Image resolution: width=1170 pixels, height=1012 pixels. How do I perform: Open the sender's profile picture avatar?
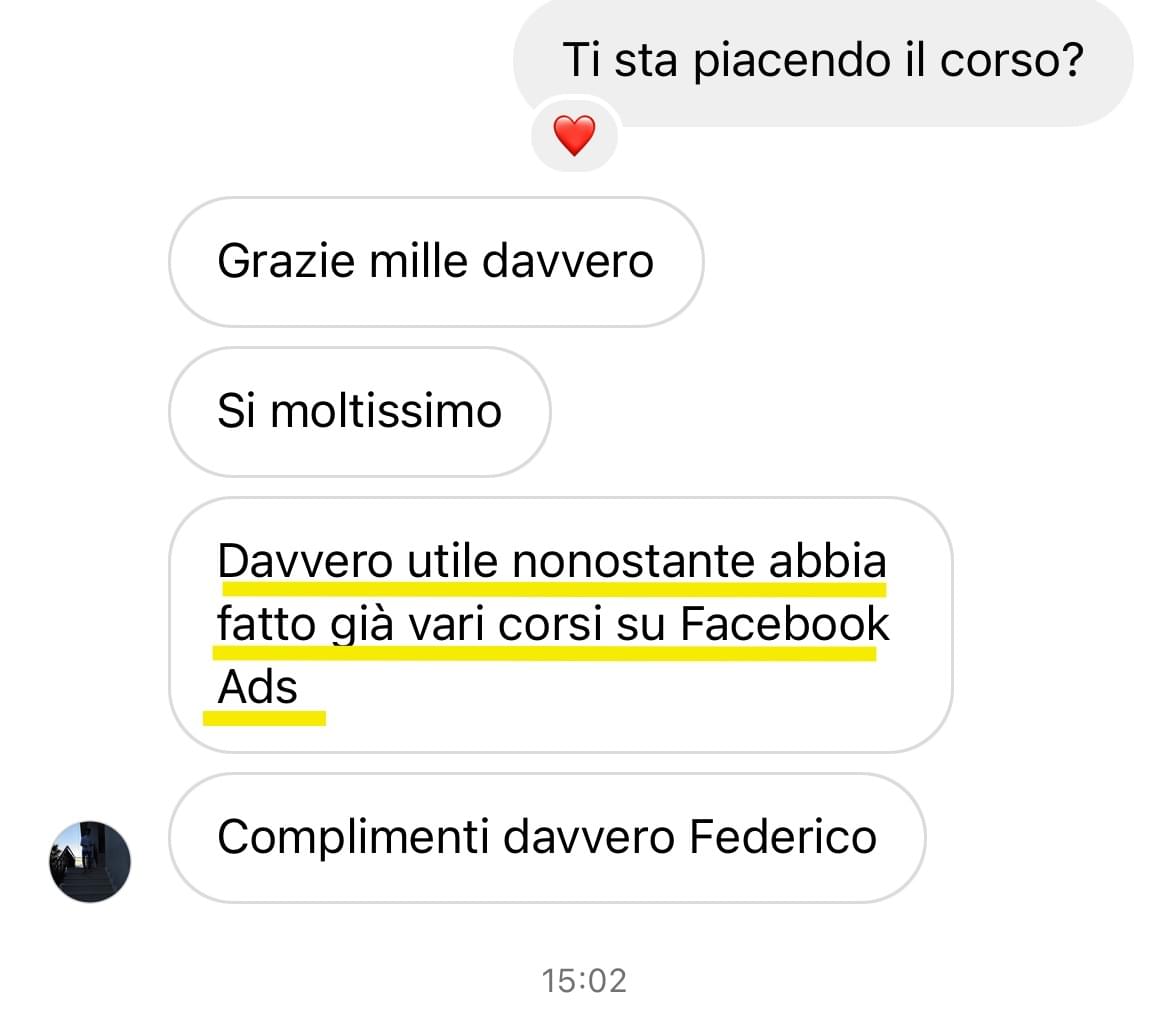90,861
